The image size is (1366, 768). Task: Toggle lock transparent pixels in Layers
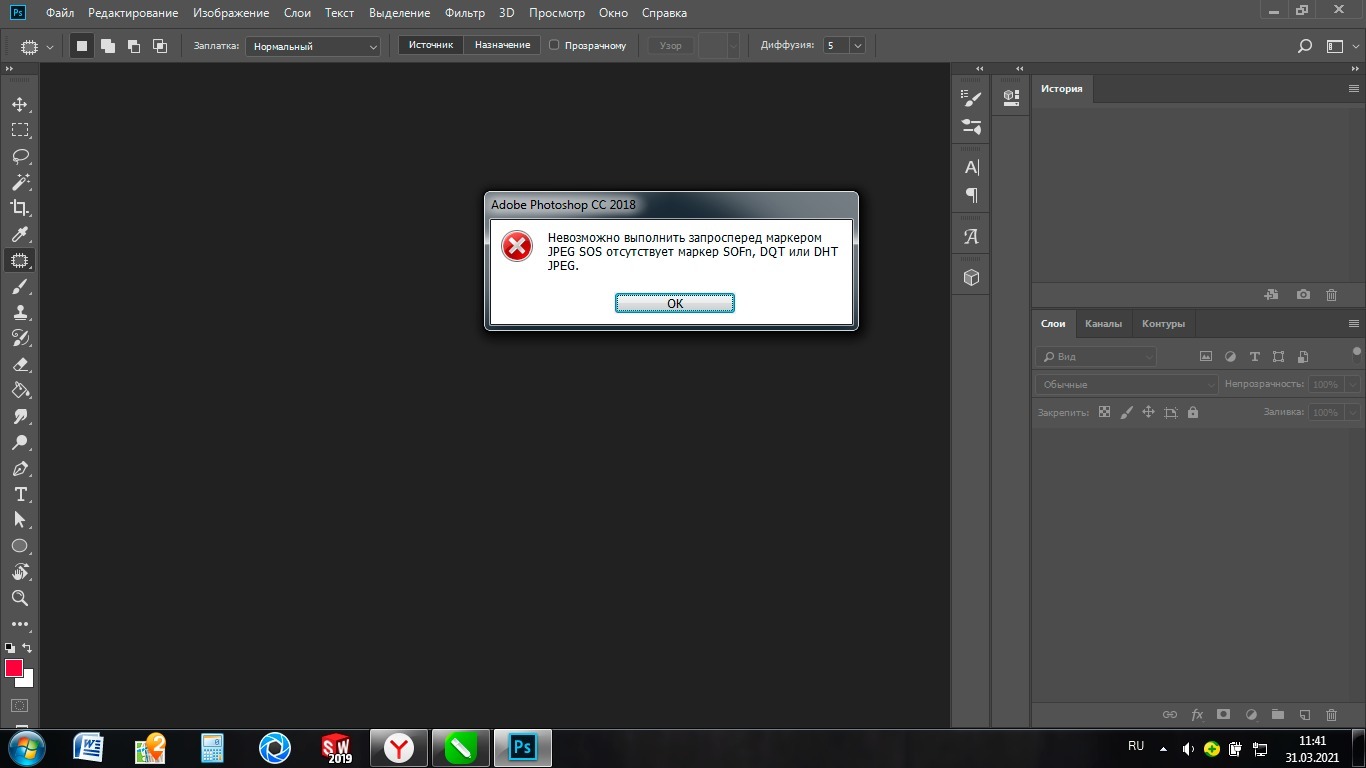pos(1104,412)
